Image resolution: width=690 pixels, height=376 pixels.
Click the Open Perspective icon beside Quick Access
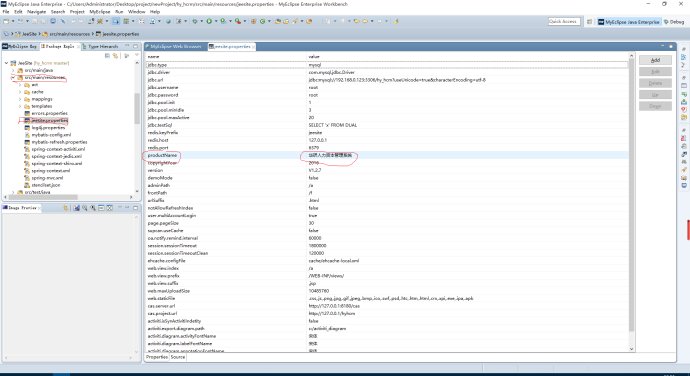click(590, 22)
